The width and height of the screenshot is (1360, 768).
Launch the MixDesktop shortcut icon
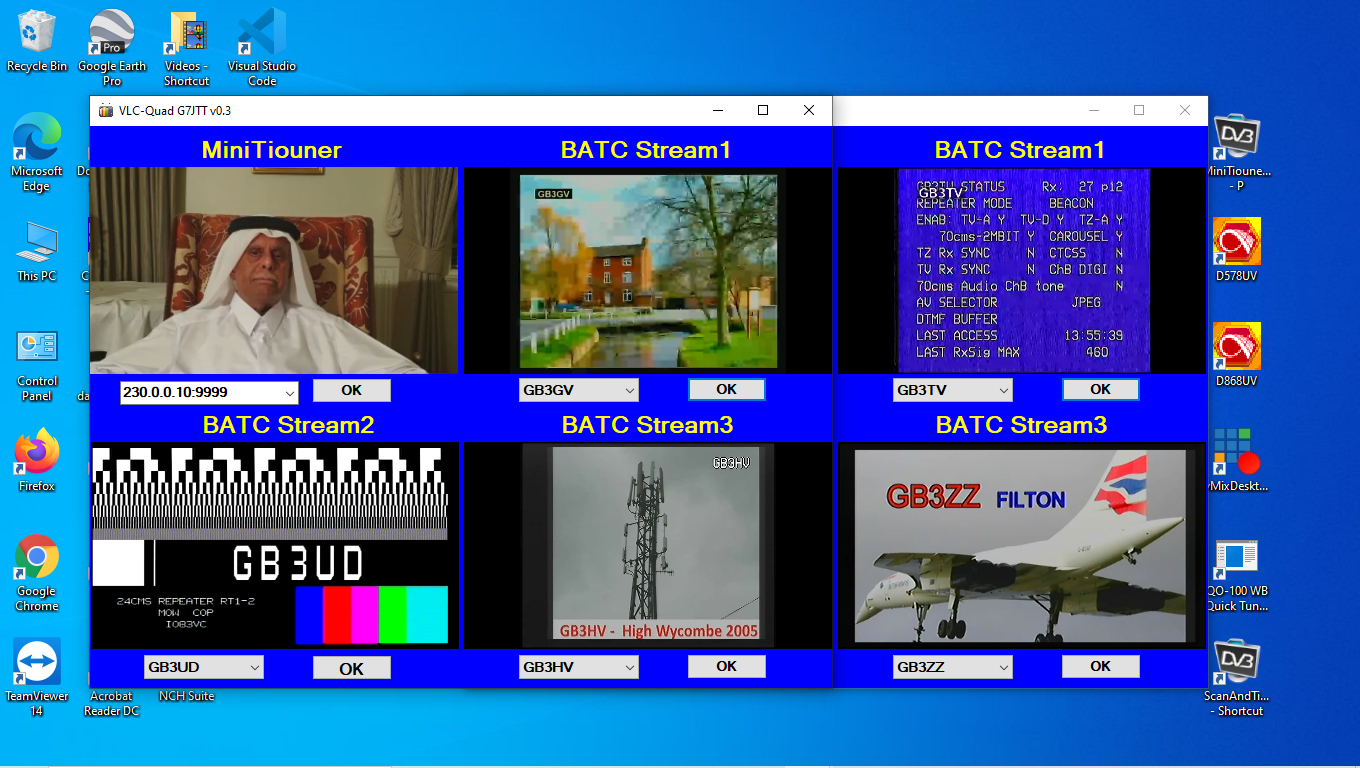point(1238,460)
